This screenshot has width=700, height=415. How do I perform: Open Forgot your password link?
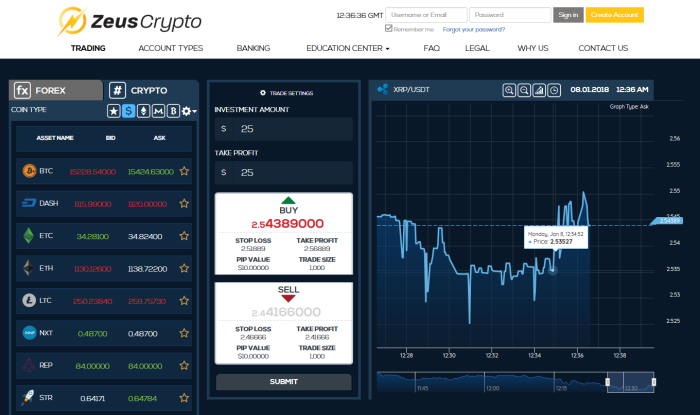(474, 29)
